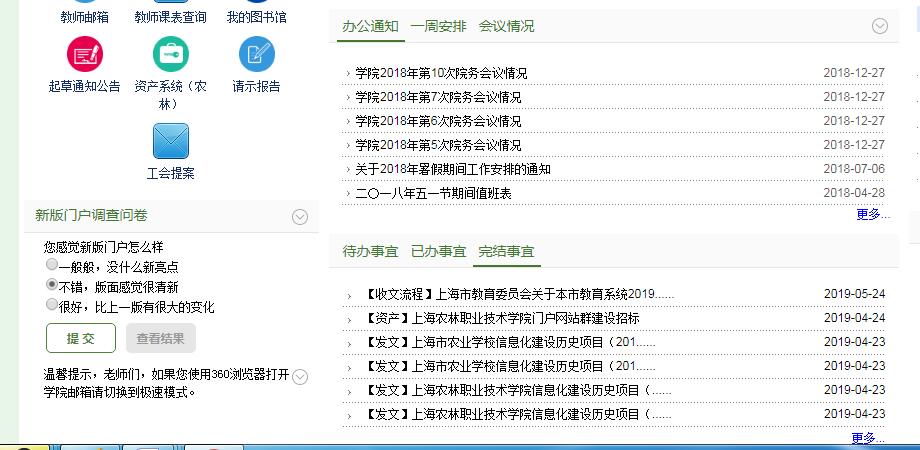Click the 提交 button
The image size is (920, 450).
pyautogui.click(x=81, y=338)
